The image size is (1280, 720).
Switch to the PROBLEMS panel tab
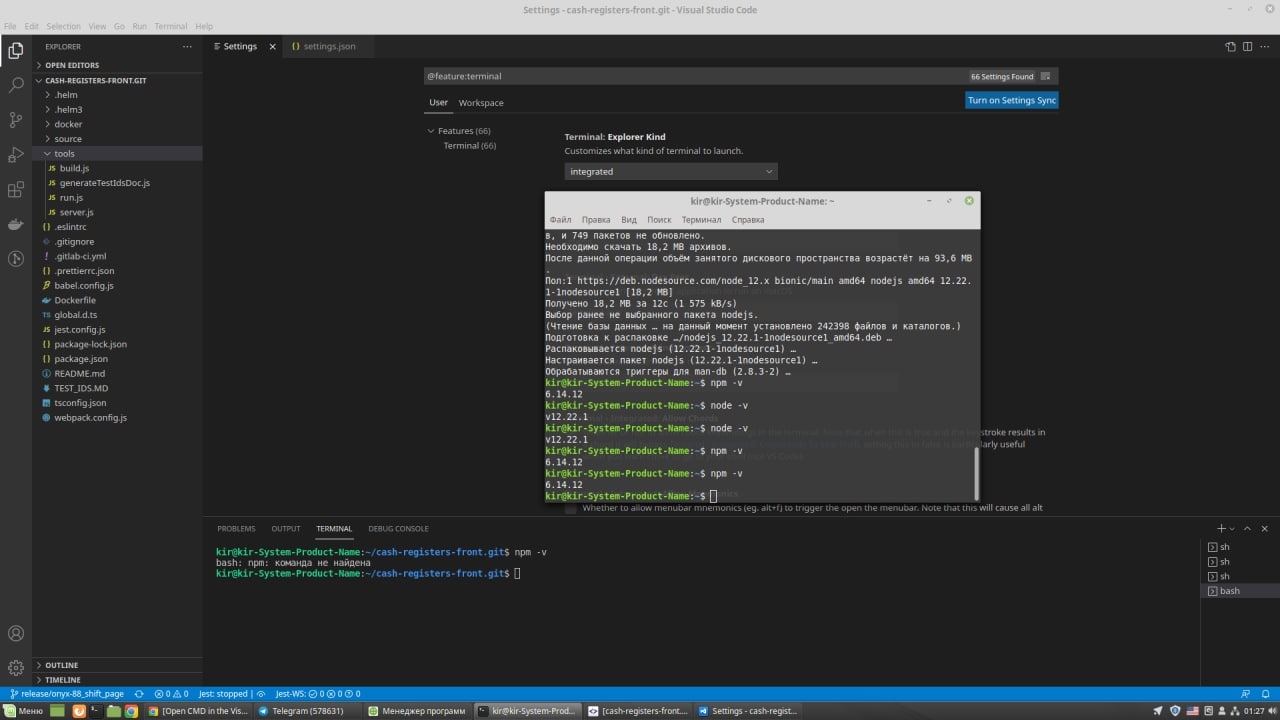236,529
